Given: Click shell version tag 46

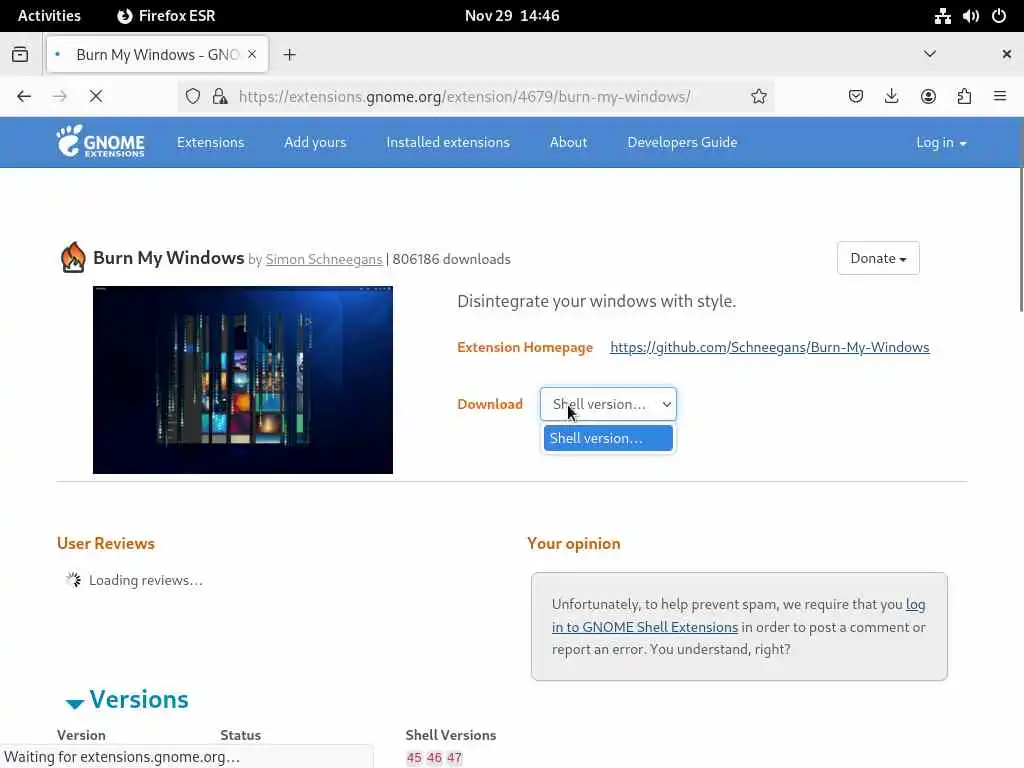Looking at the screenshot, I should pos(434,758).
